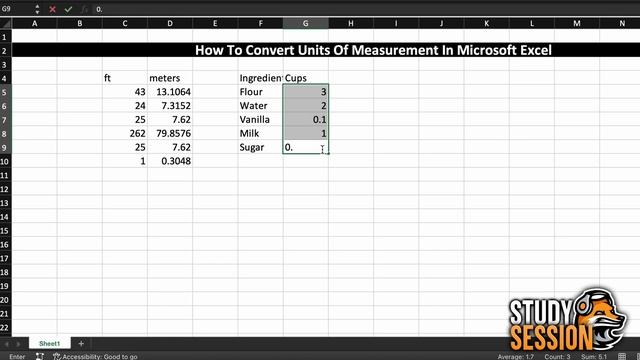Click the active Sugar cell showing 0.

(305, 147)
